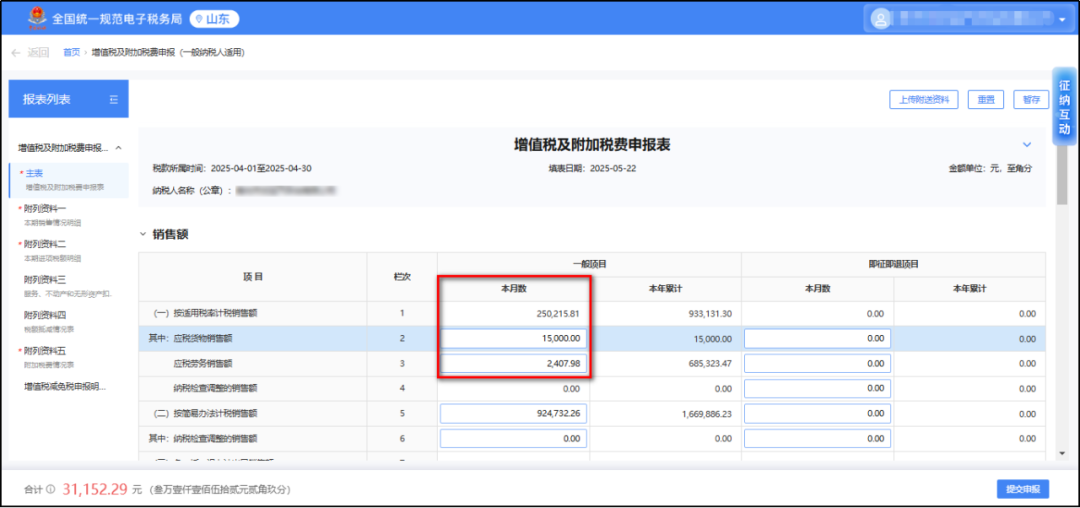Click the 填表日期 2025-05-22 text

(592, 168)
